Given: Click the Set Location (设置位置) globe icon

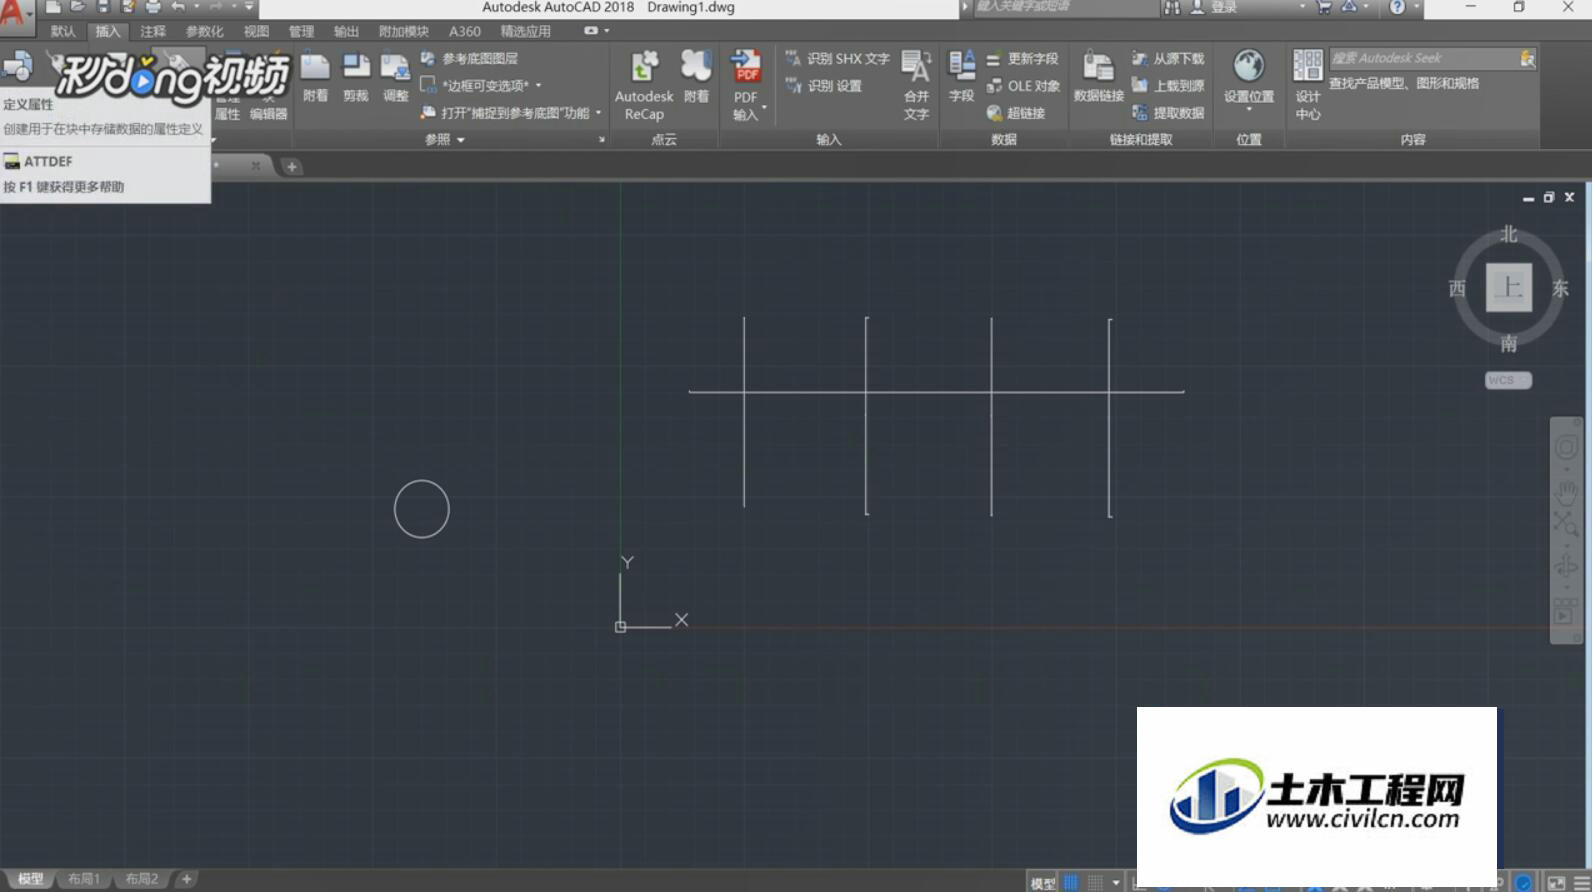Looking at the screenshot, I should click(x=1248, y=67).
